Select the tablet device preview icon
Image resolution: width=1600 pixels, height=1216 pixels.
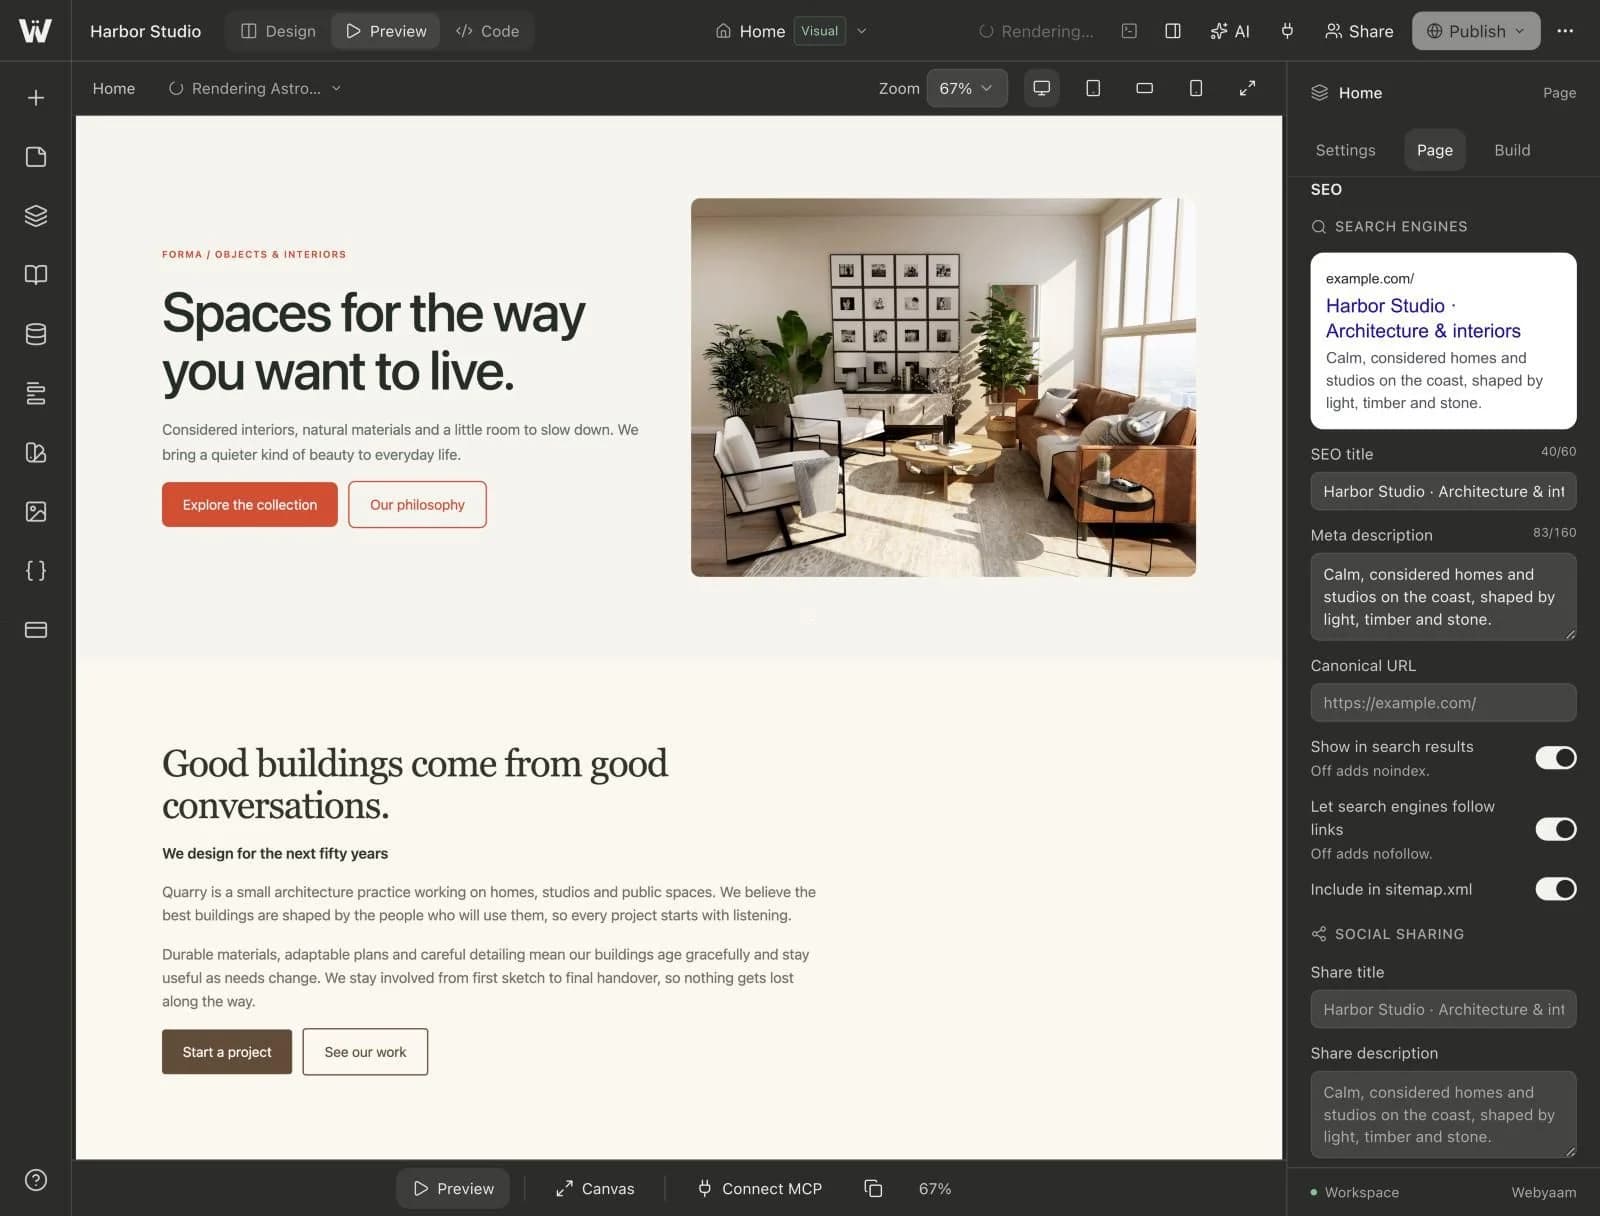click(x=1093, y=88)
